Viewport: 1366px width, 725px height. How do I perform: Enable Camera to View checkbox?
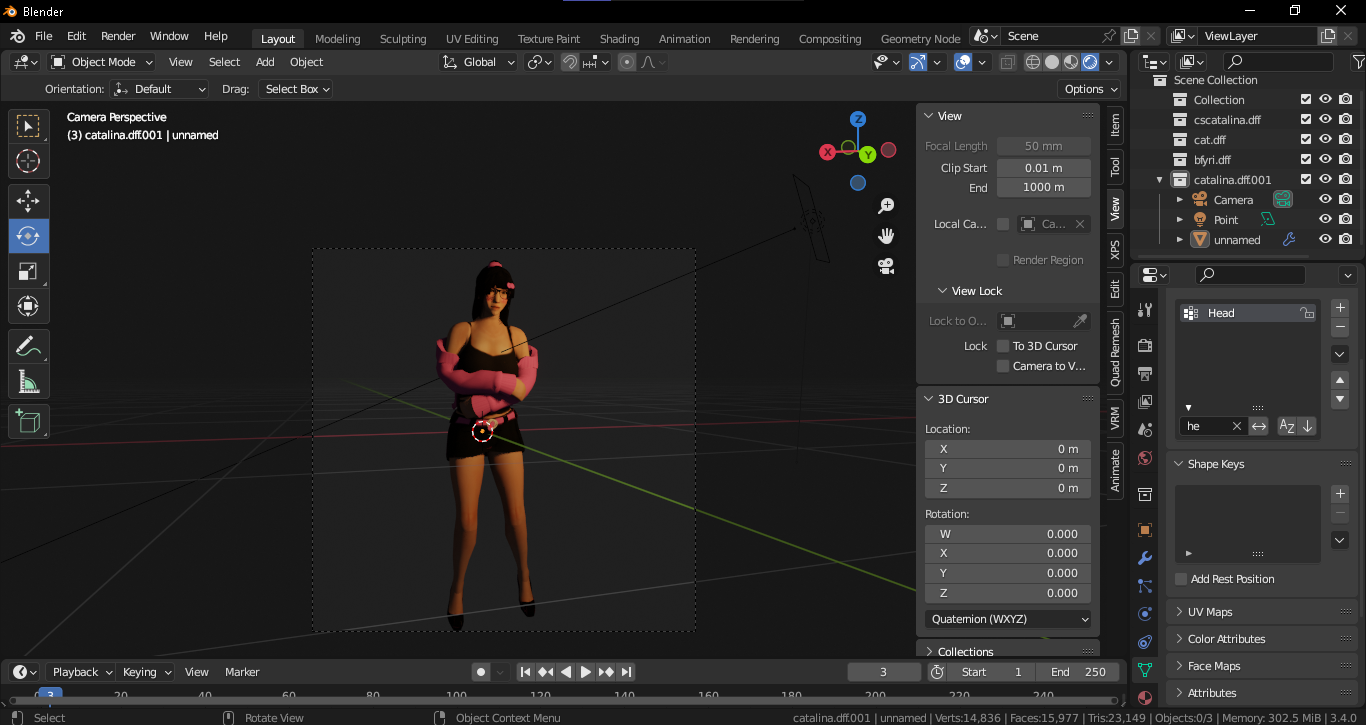coord(1003,366)
